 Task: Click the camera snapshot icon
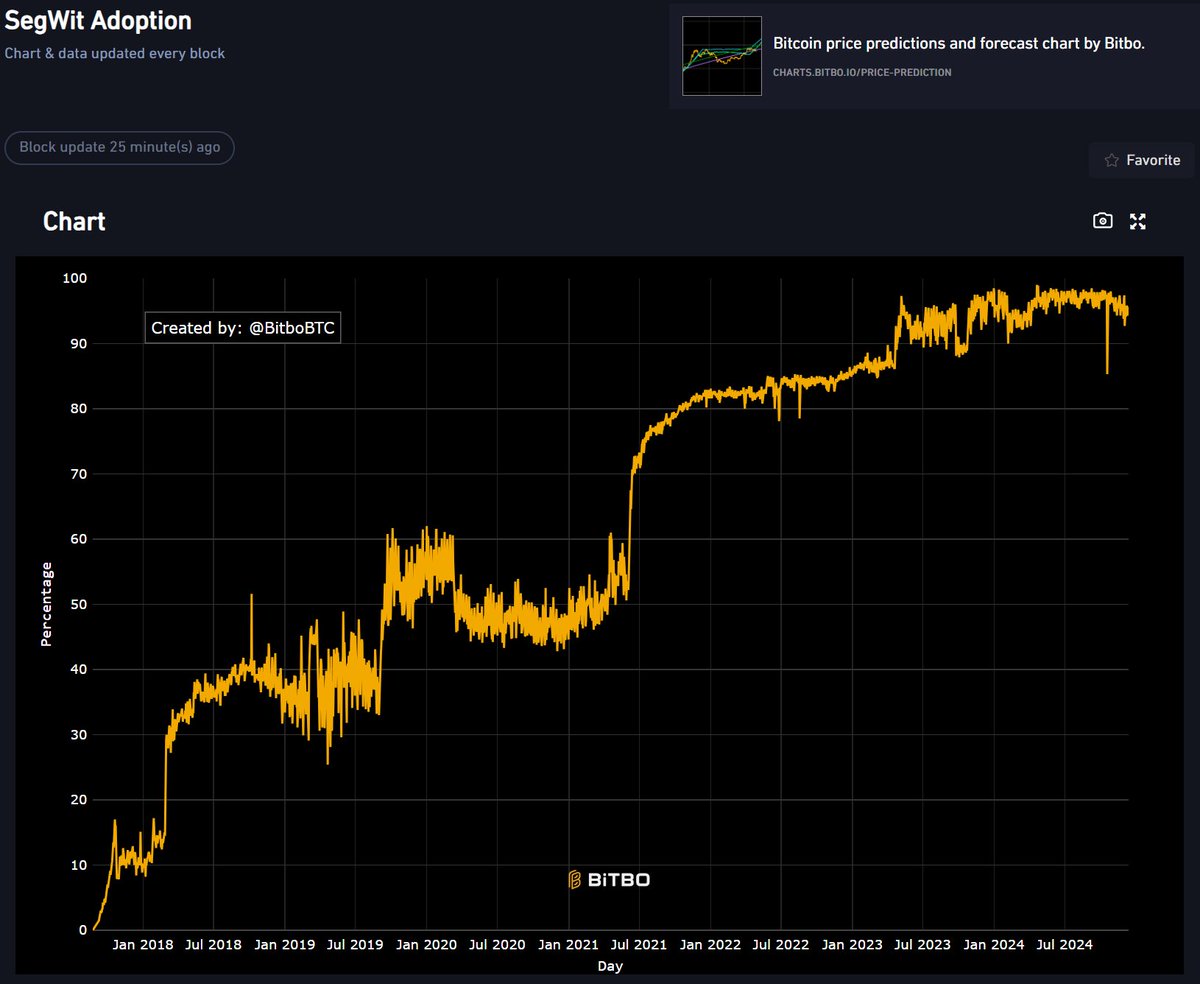1102,221
